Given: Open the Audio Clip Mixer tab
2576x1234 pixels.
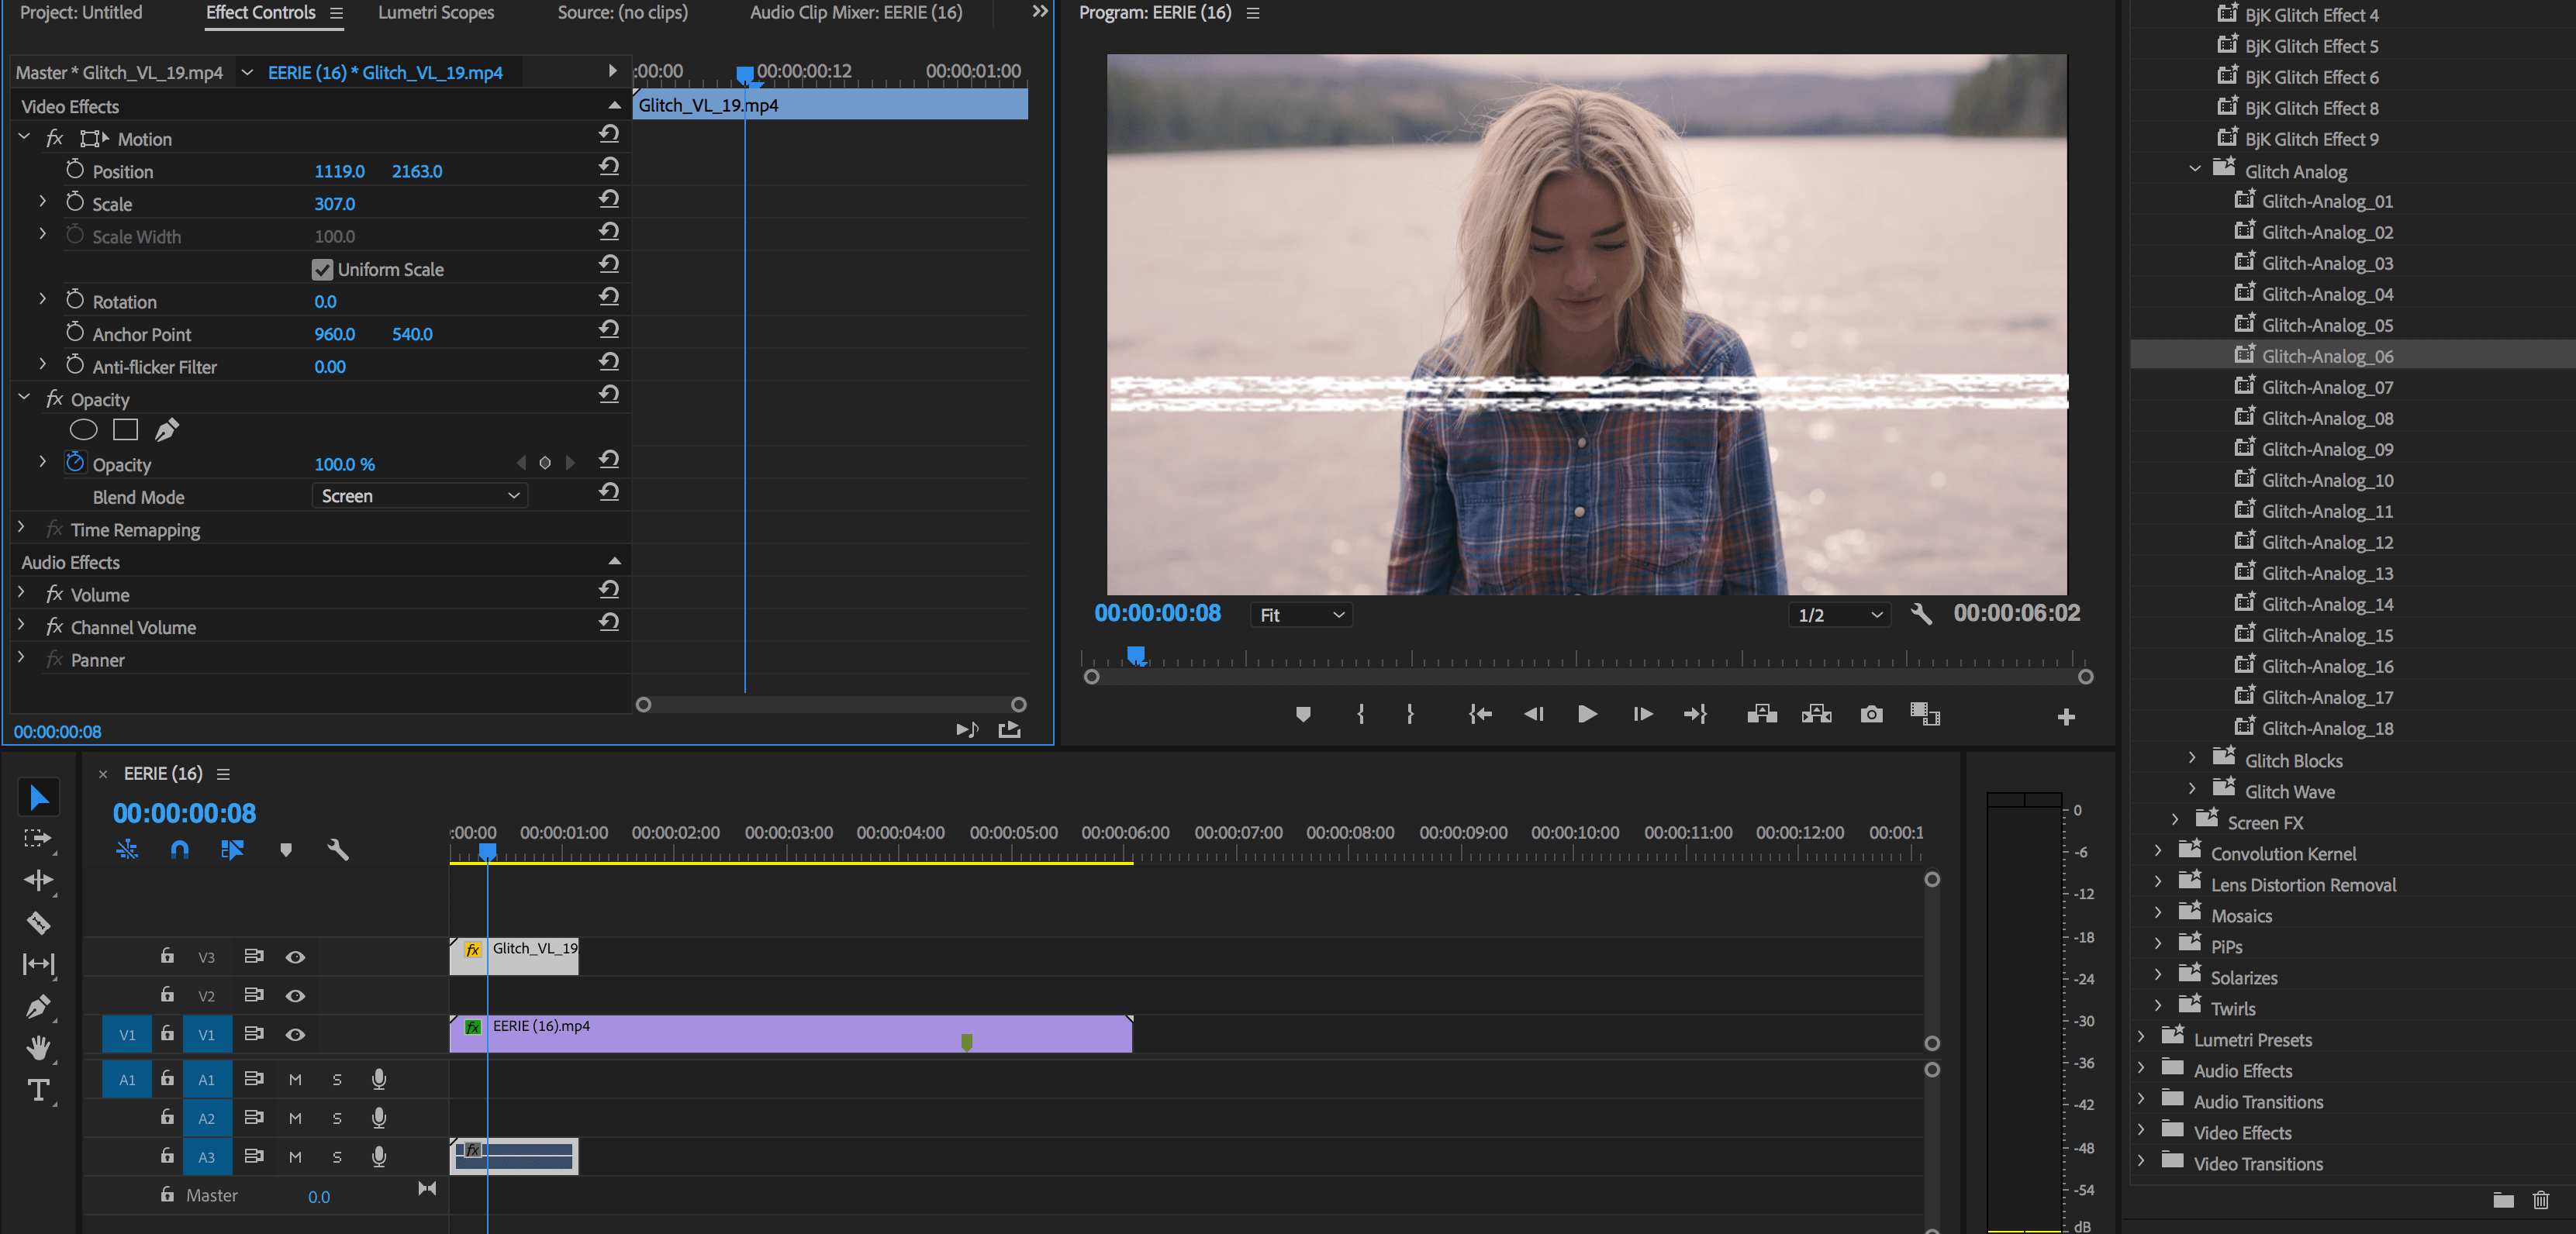Looking at the screenshot, I should point(856,13).
